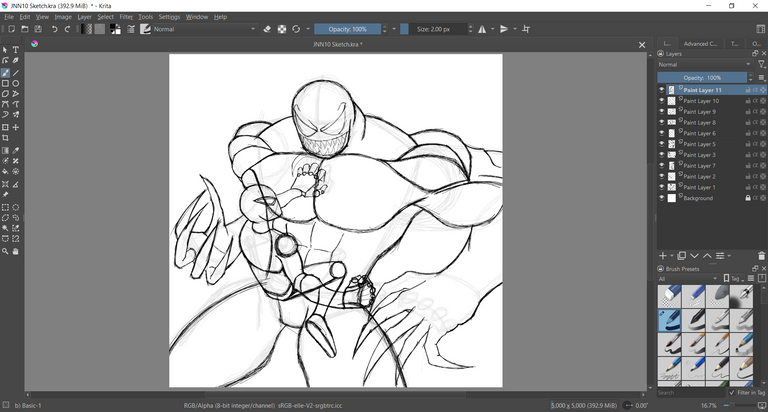Open brush presets All tag dropdown
The height and width of the screenshot is (412, 768).
(688, 279)
